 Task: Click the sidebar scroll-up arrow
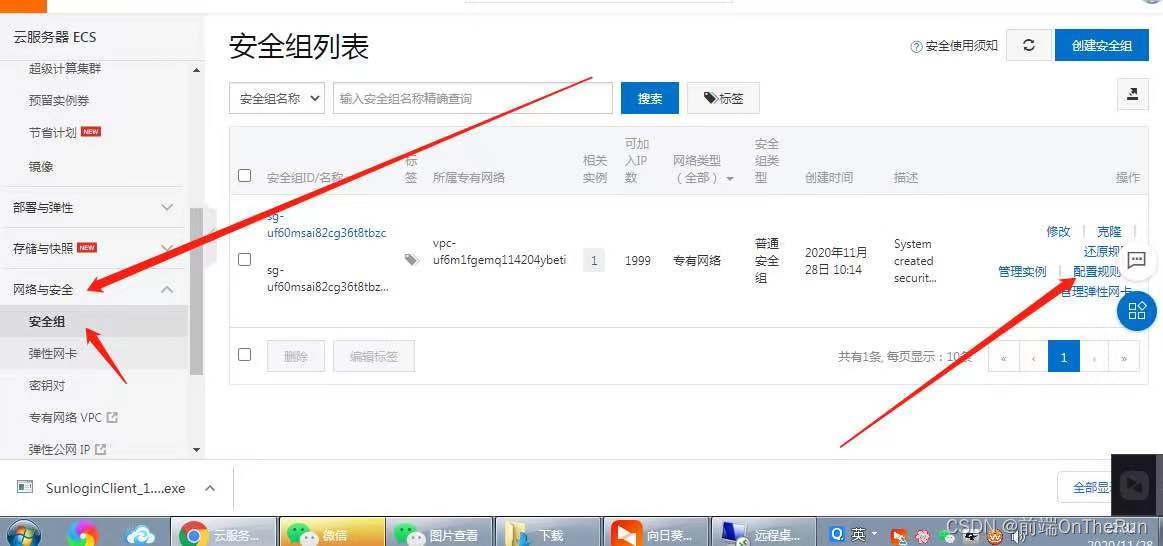pos(197,70)
